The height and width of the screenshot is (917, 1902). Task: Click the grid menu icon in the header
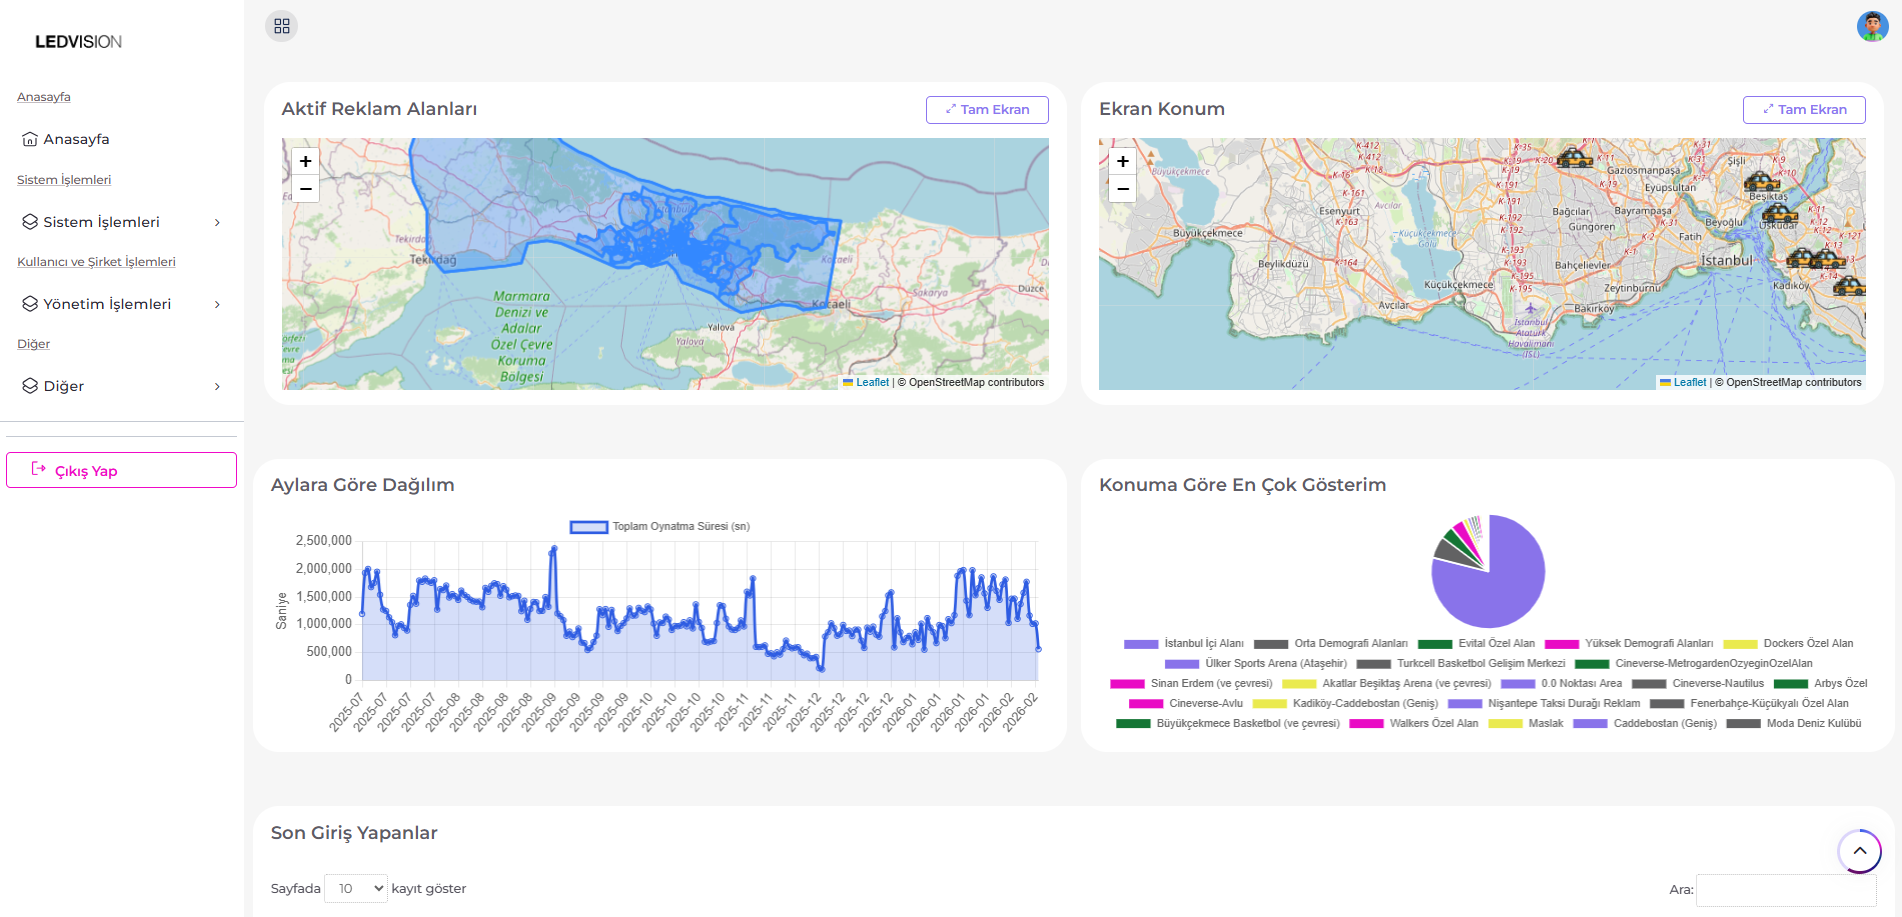coord(281,26)
